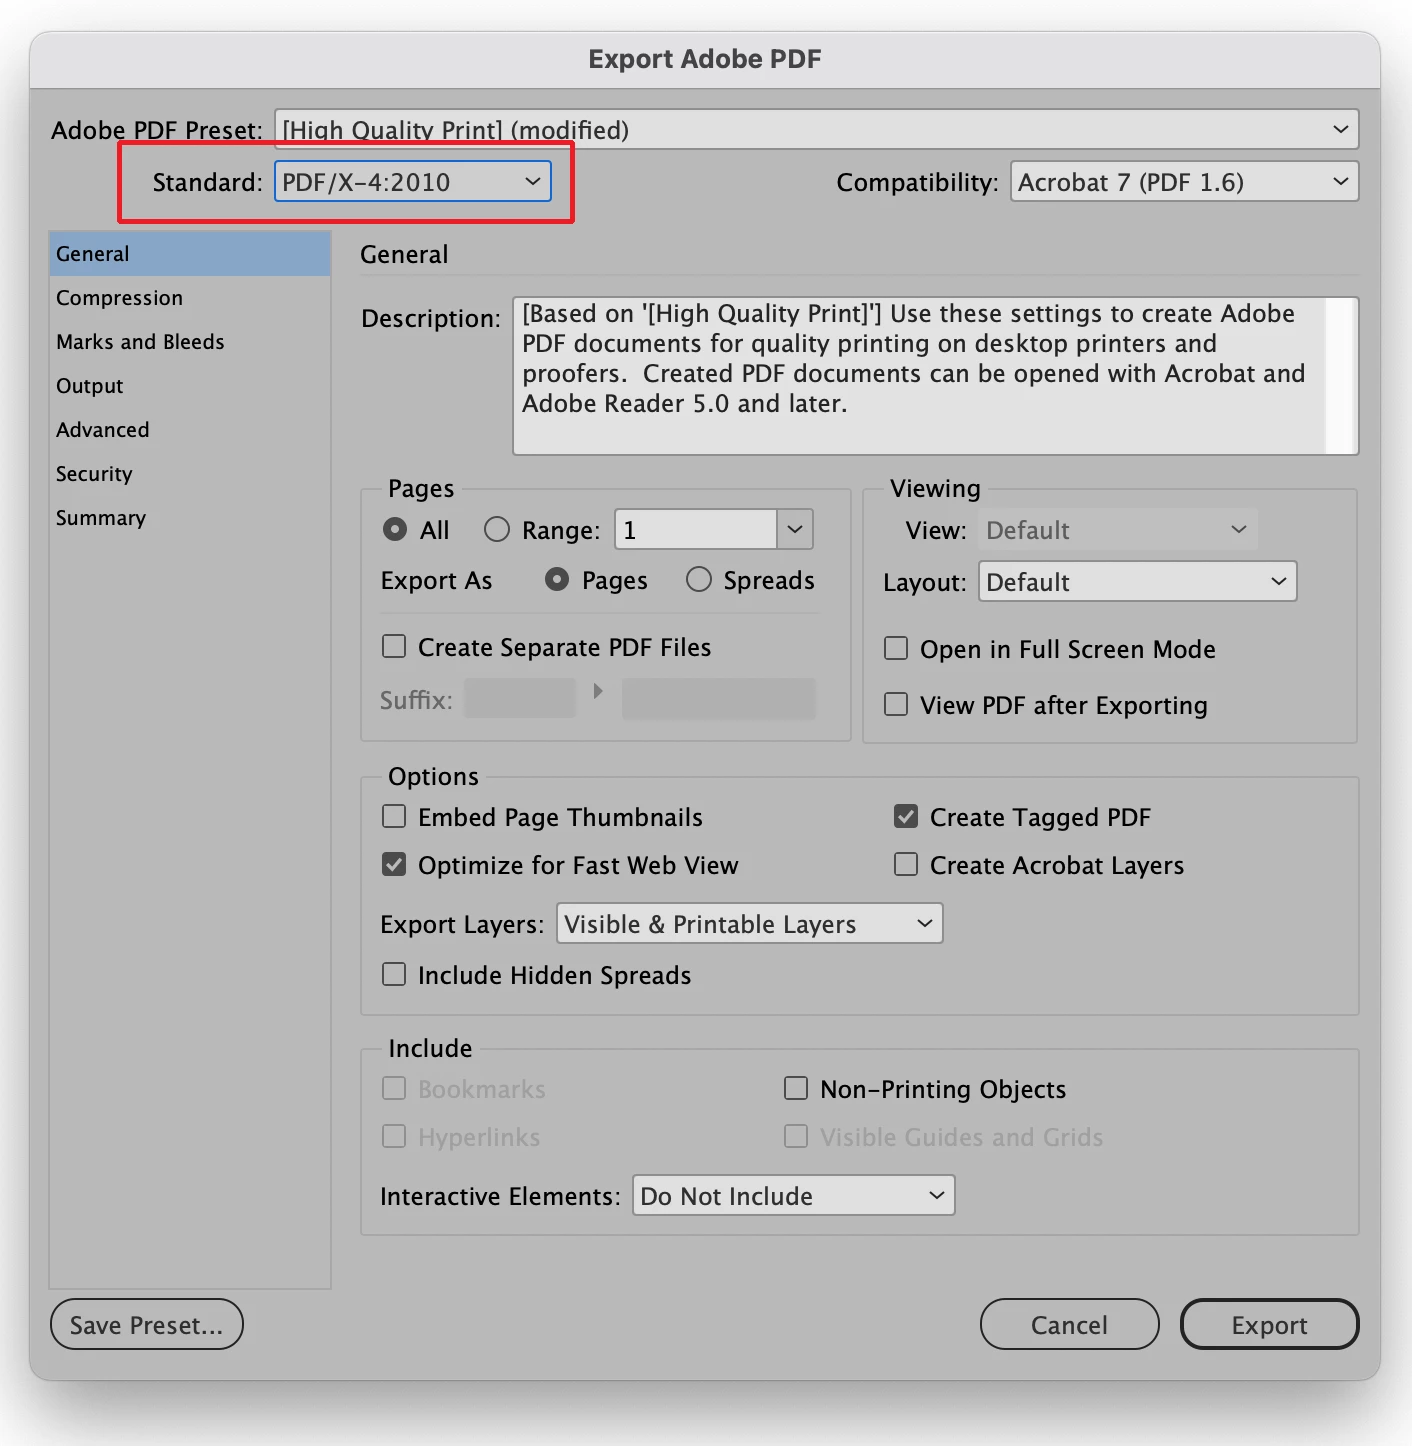The height and width of the screenshot is (1446, 1412).
Task: Uncheck Optimize for Fast Web View
Action: coord(394,865)
